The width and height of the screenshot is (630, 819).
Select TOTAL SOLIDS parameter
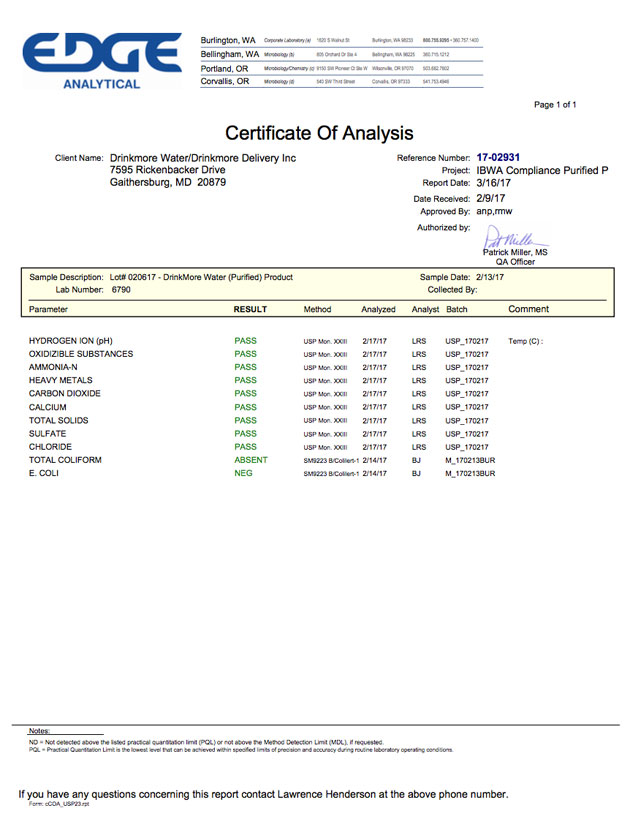click(x=59, y=420)
